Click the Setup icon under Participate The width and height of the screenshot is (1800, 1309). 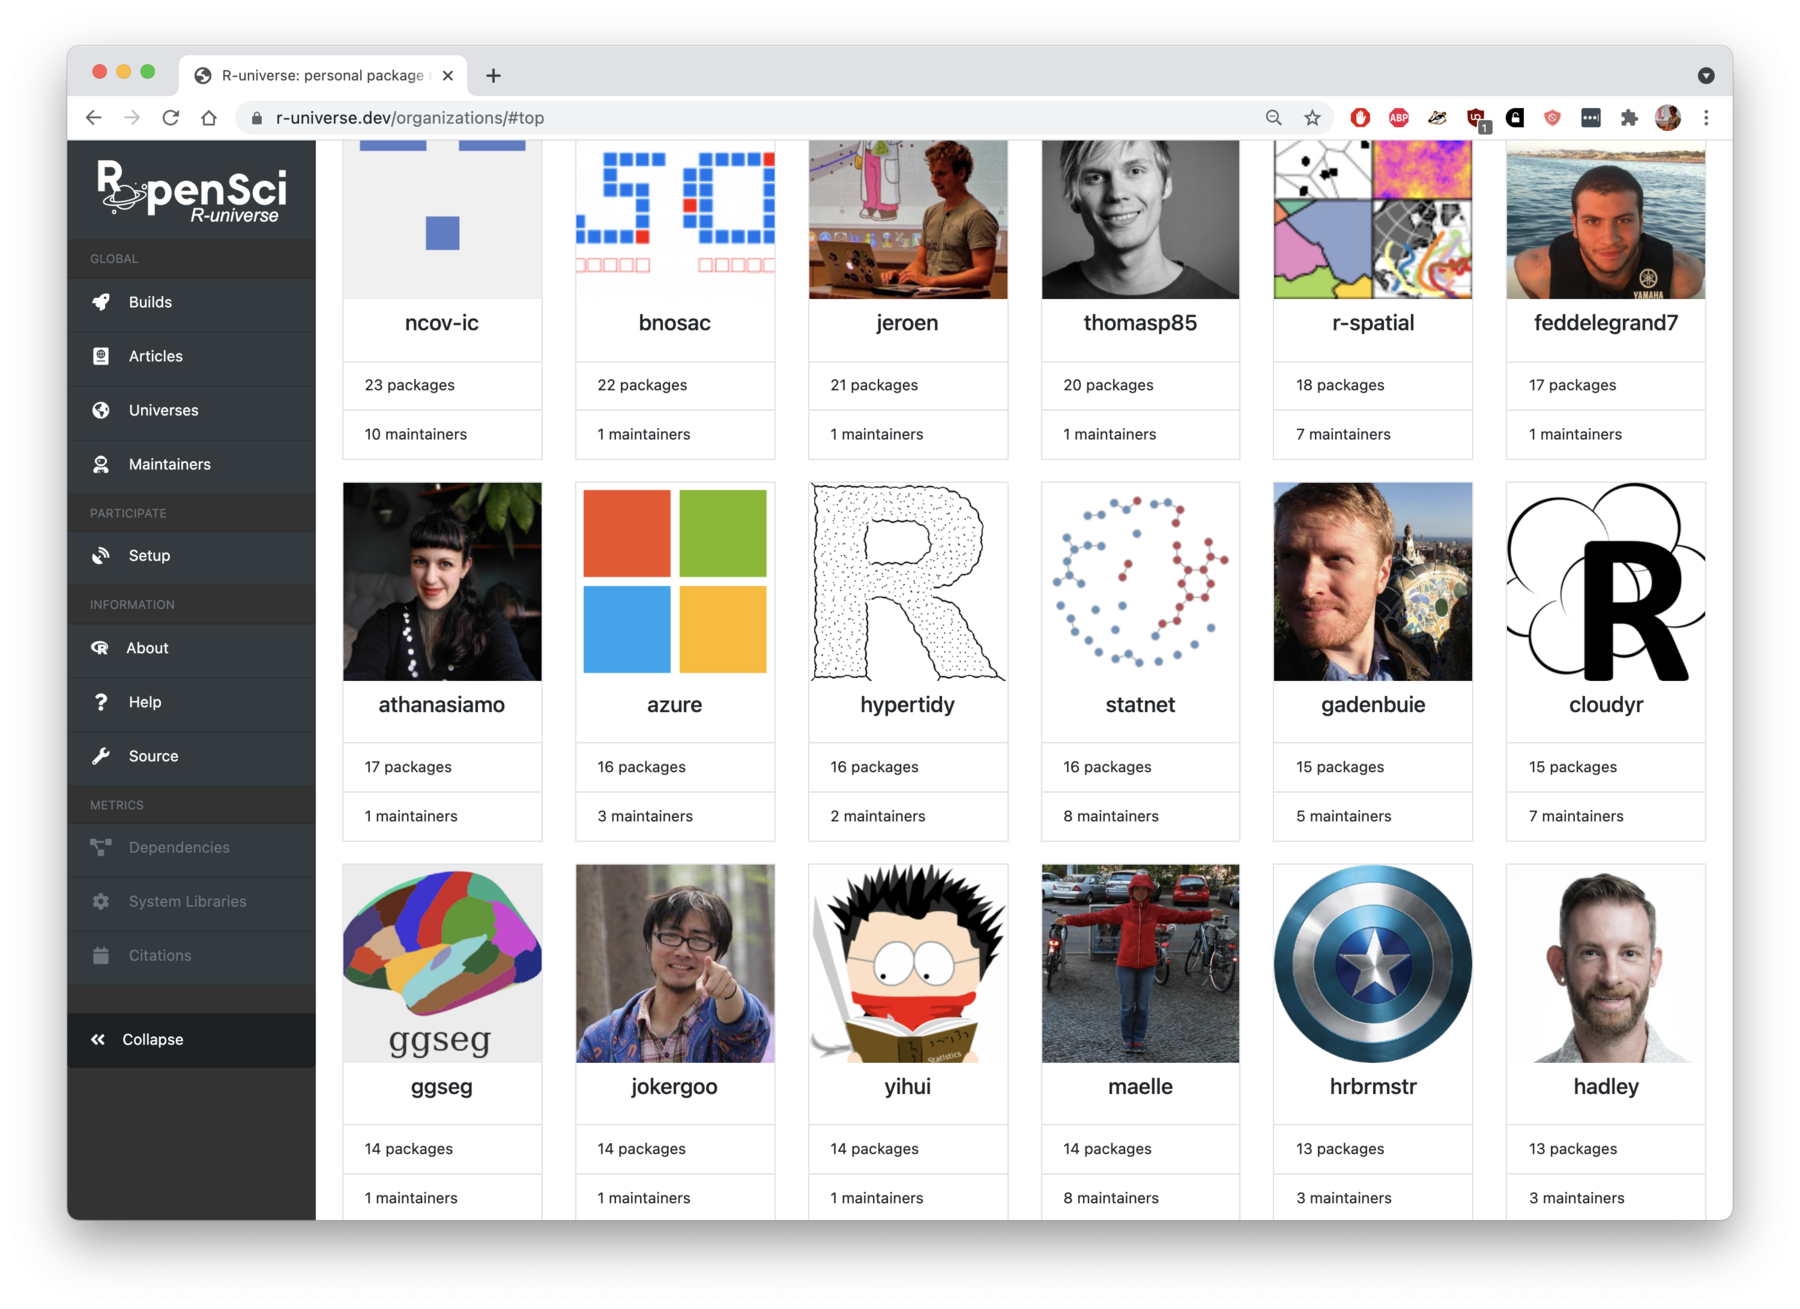(x=101, y=556)
